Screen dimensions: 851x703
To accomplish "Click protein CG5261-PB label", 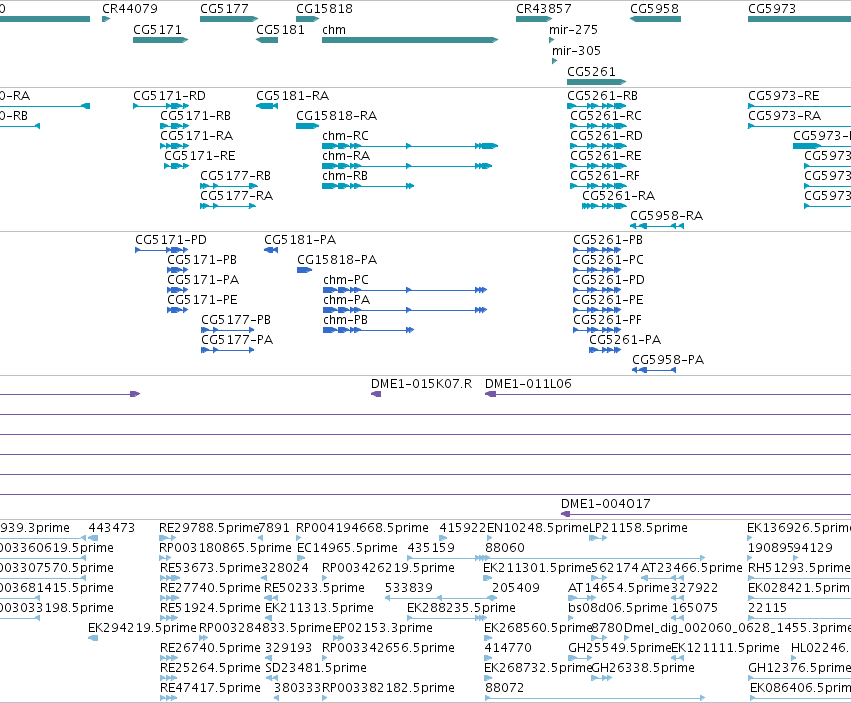I will (x=608, y=240).
